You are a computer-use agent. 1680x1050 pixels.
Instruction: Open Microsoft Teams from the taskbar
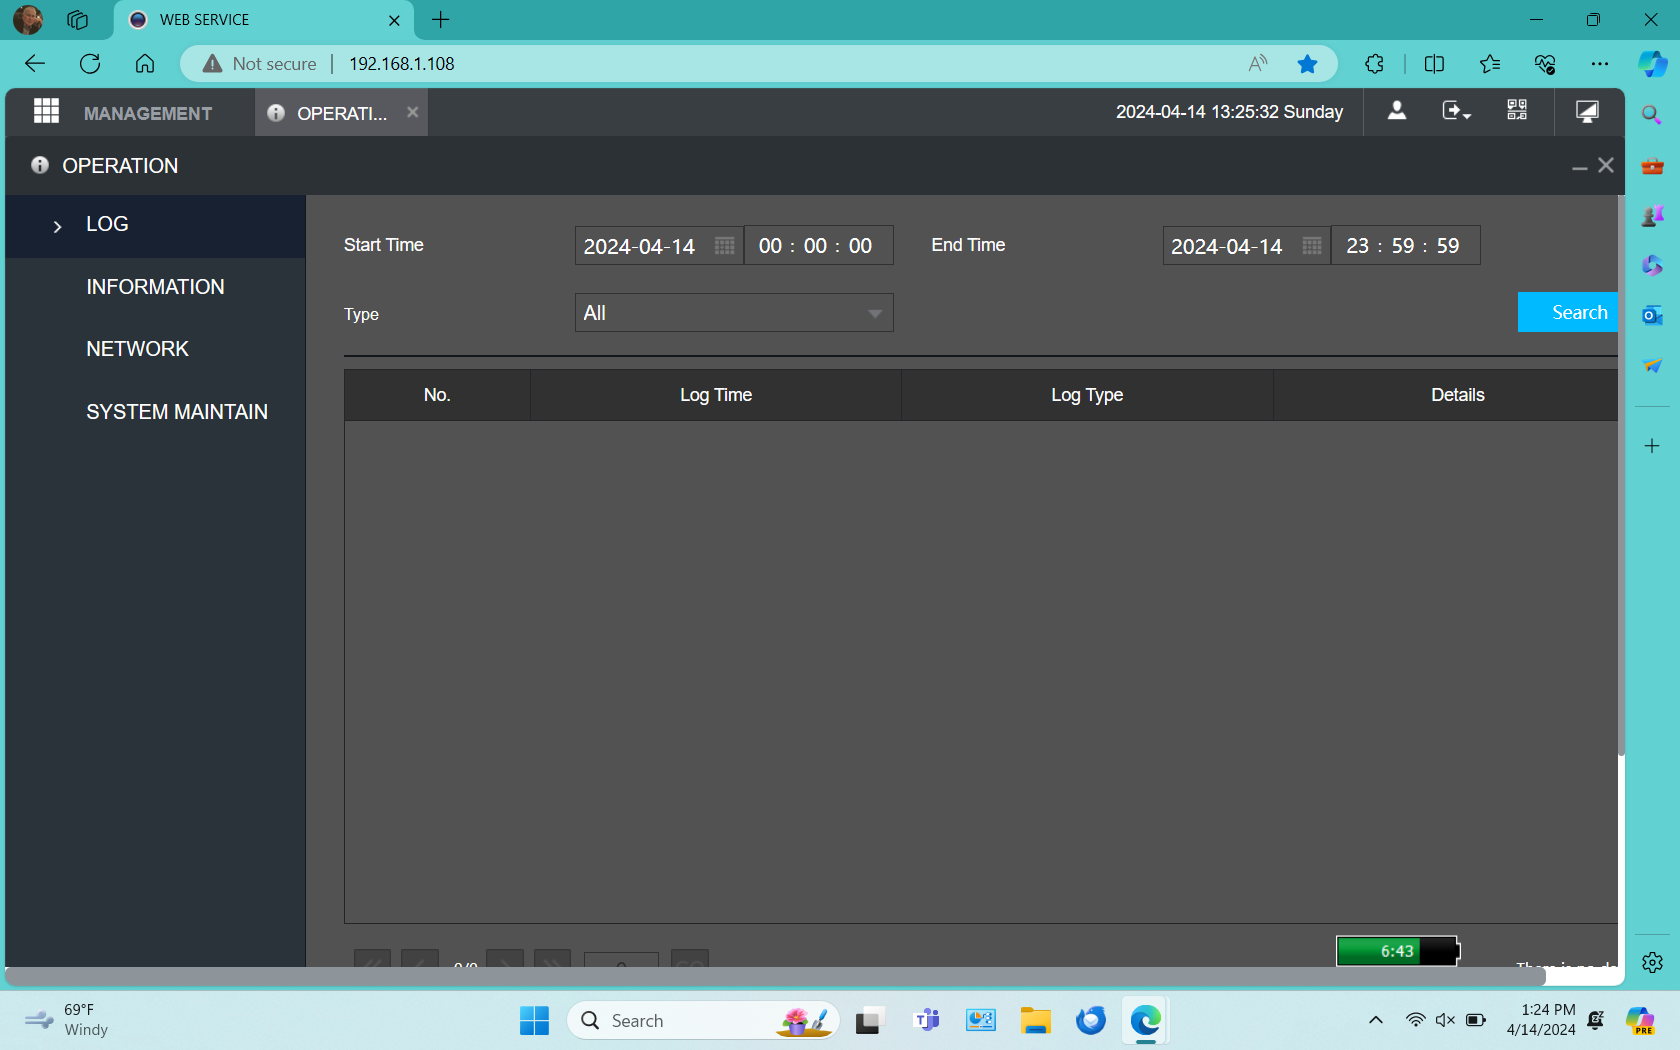[x=927, y=1020]
